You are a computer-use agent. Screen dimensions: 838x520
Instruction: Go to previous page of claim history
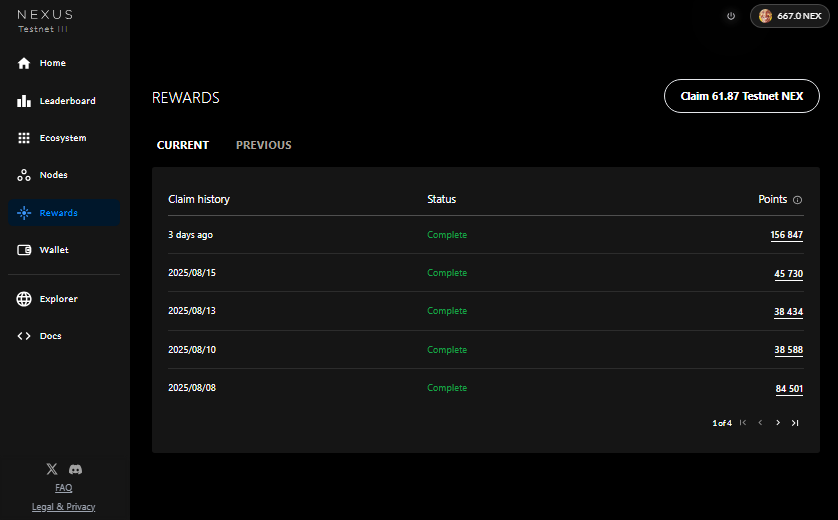click(x=760, y=423)
